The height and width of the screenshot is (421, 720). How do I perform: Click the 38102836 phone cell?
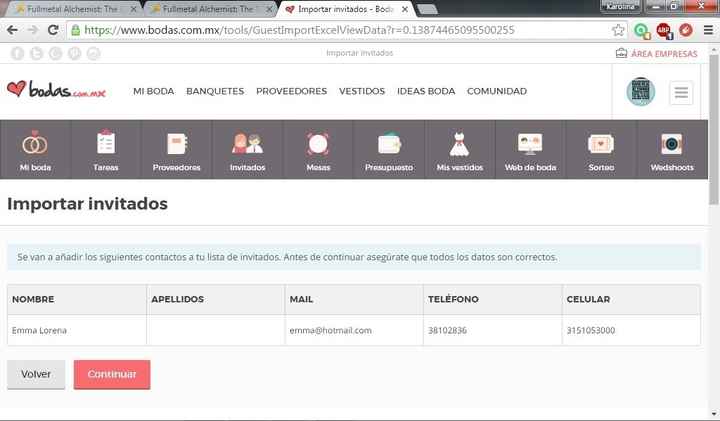point(492,330)
